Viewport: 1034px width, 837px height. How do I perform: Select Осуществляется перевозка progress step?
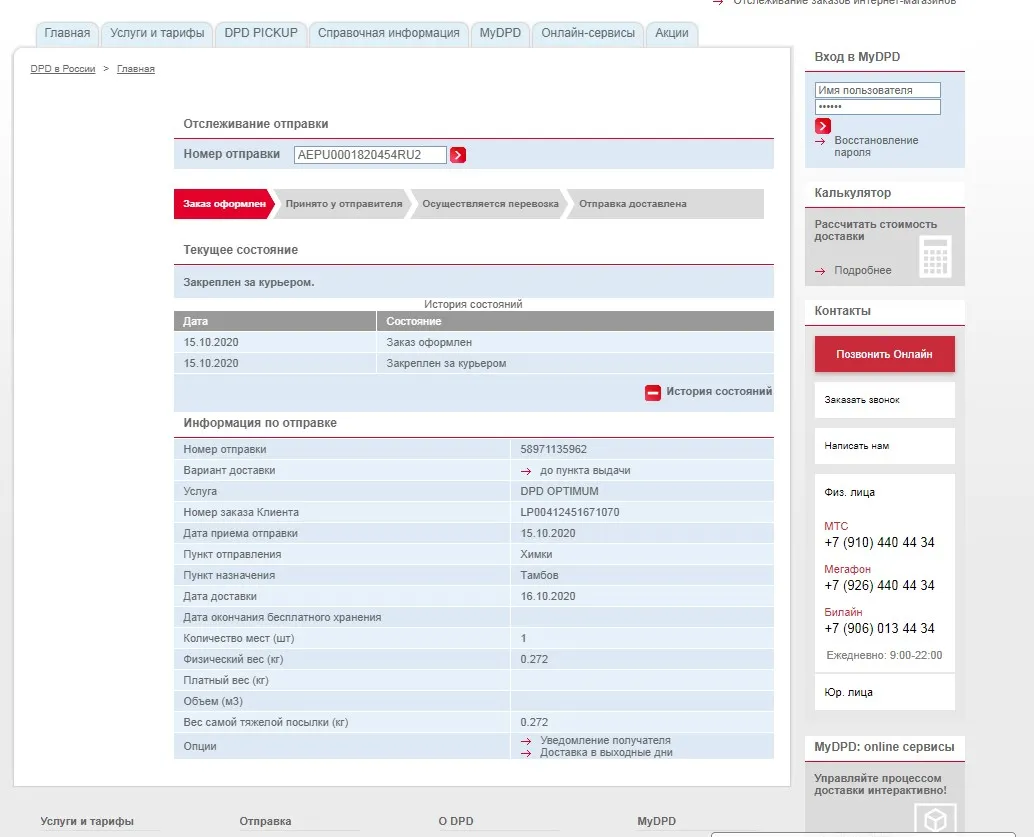(490, 204)
